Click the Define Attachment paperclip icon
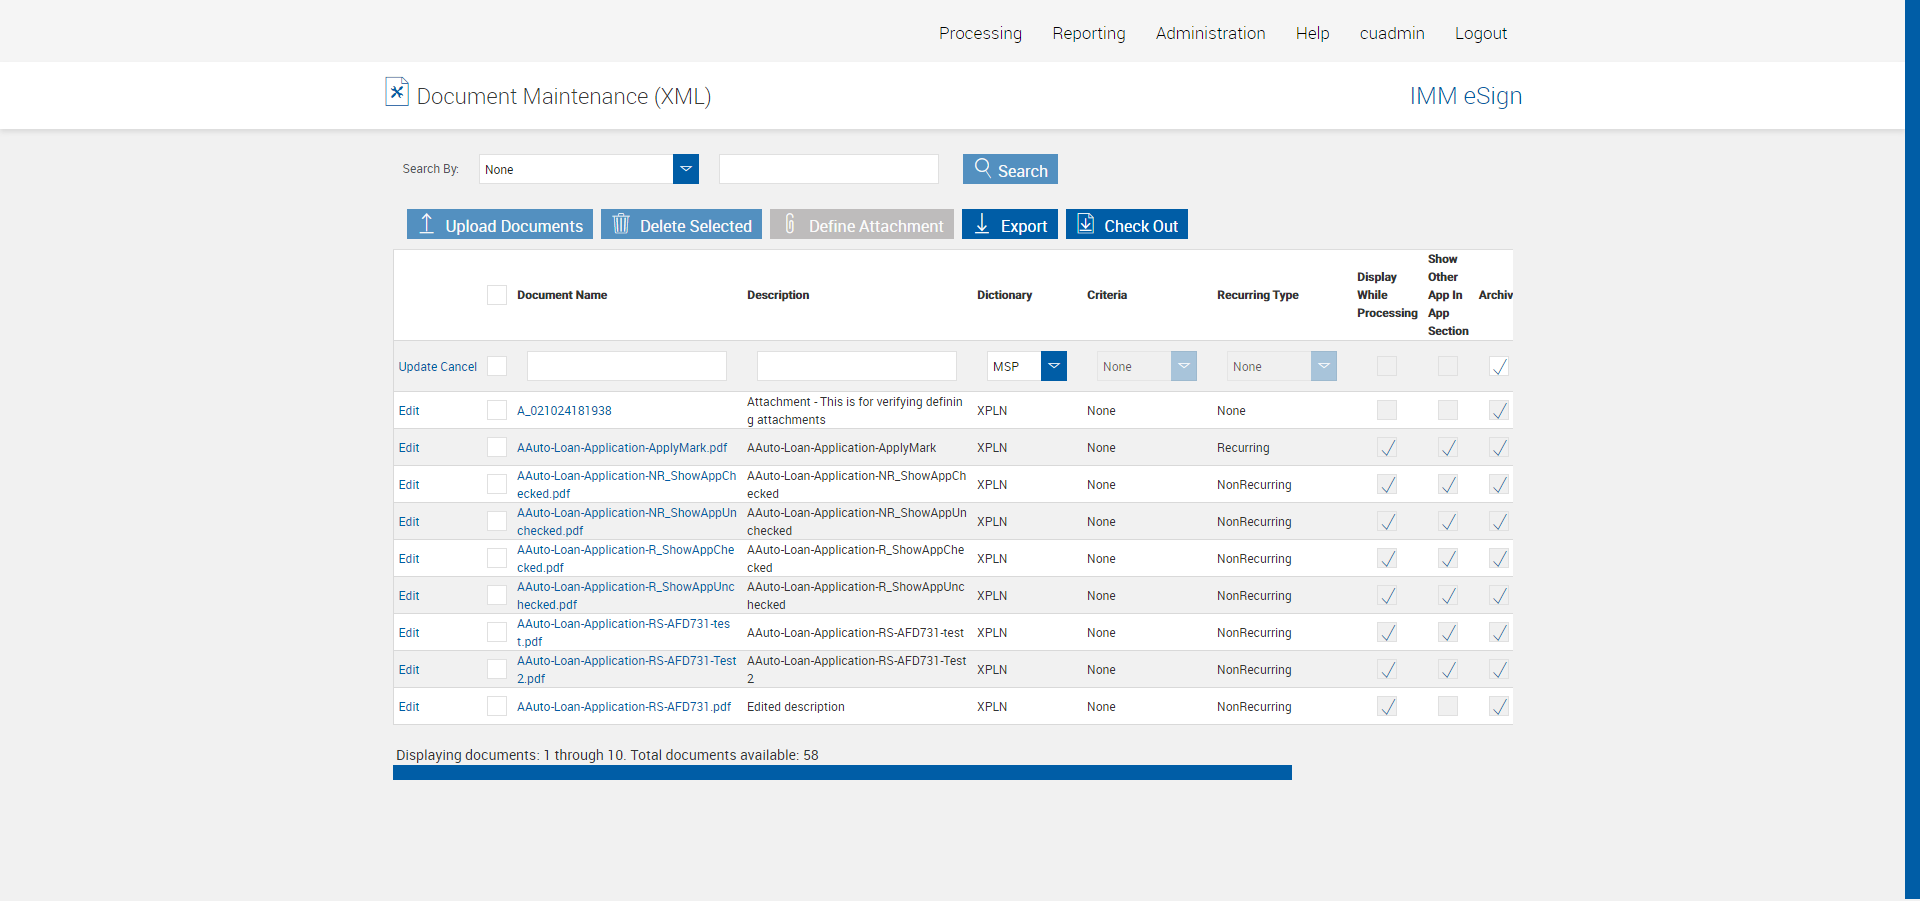This screenshot has width=1920, height=901. (790, 224)
